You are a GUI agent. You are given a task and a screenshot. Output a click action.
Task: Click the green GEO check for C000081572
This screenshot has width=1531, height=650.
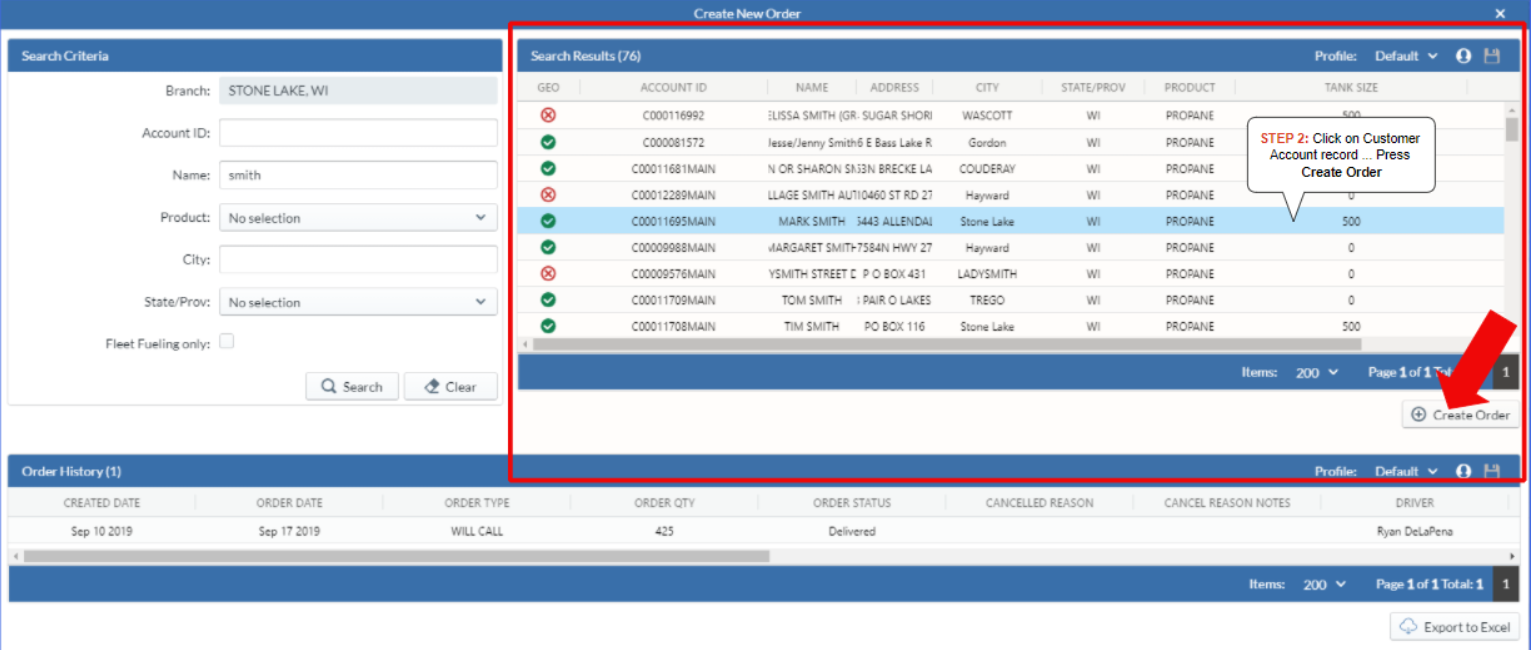tap(548, 142)
